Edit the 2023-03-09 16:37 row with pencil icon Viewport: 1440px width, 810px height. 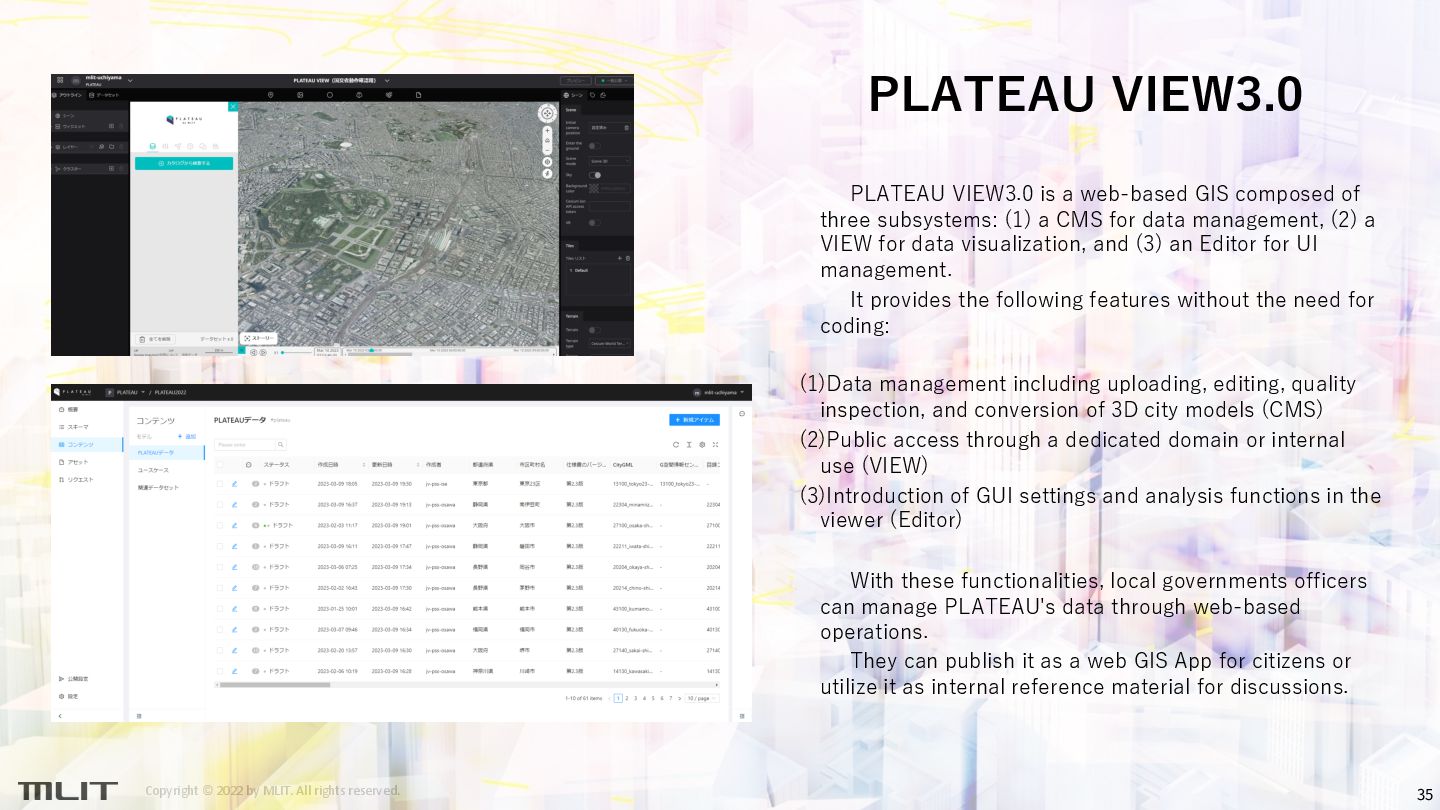234,504
